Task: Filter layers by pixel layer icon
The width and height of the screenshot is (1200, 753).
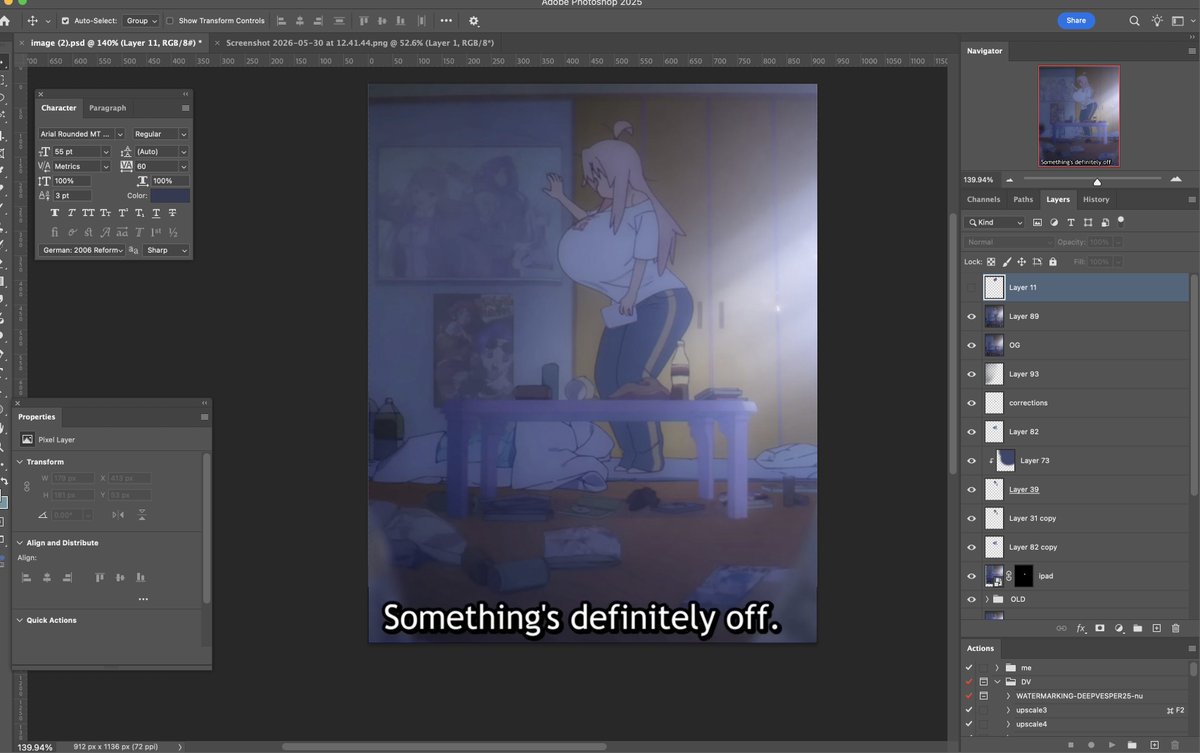Action: pos(1037,222)
